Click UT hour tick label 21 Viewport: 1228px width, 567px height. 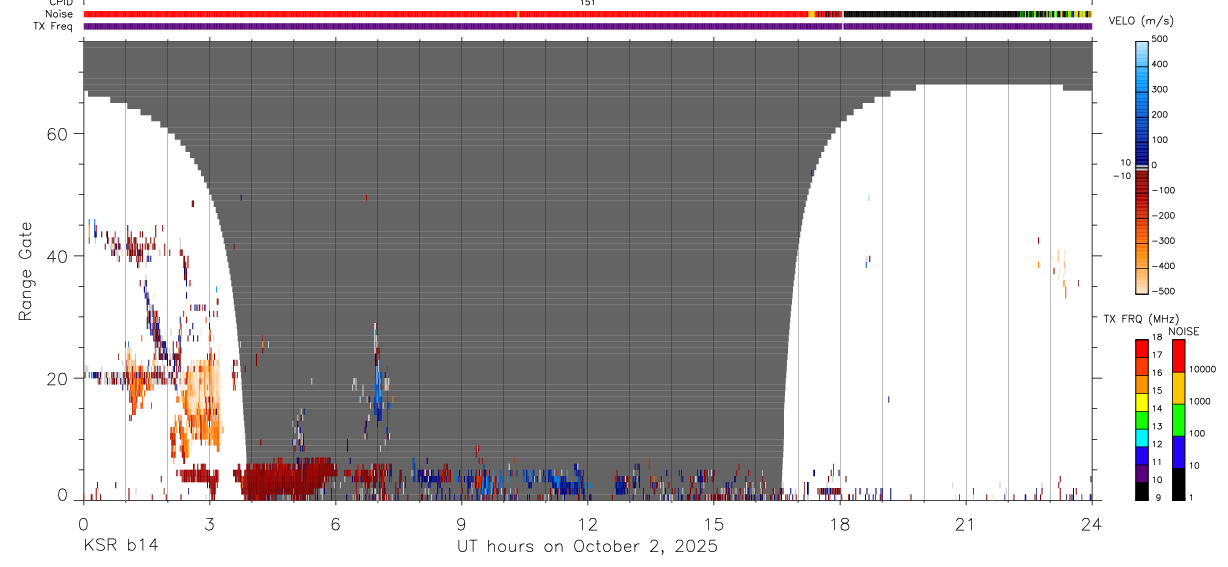(x=965, y=523)
